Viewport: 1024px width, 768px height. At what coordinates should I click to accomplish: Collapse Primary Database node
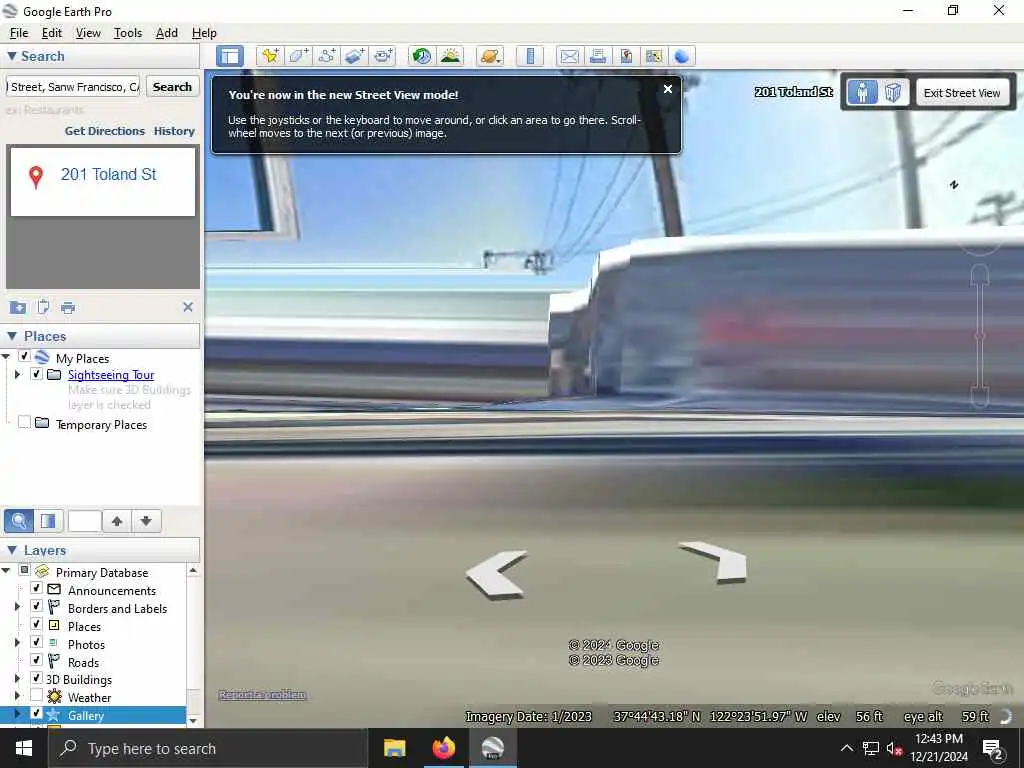click(6, 571)
